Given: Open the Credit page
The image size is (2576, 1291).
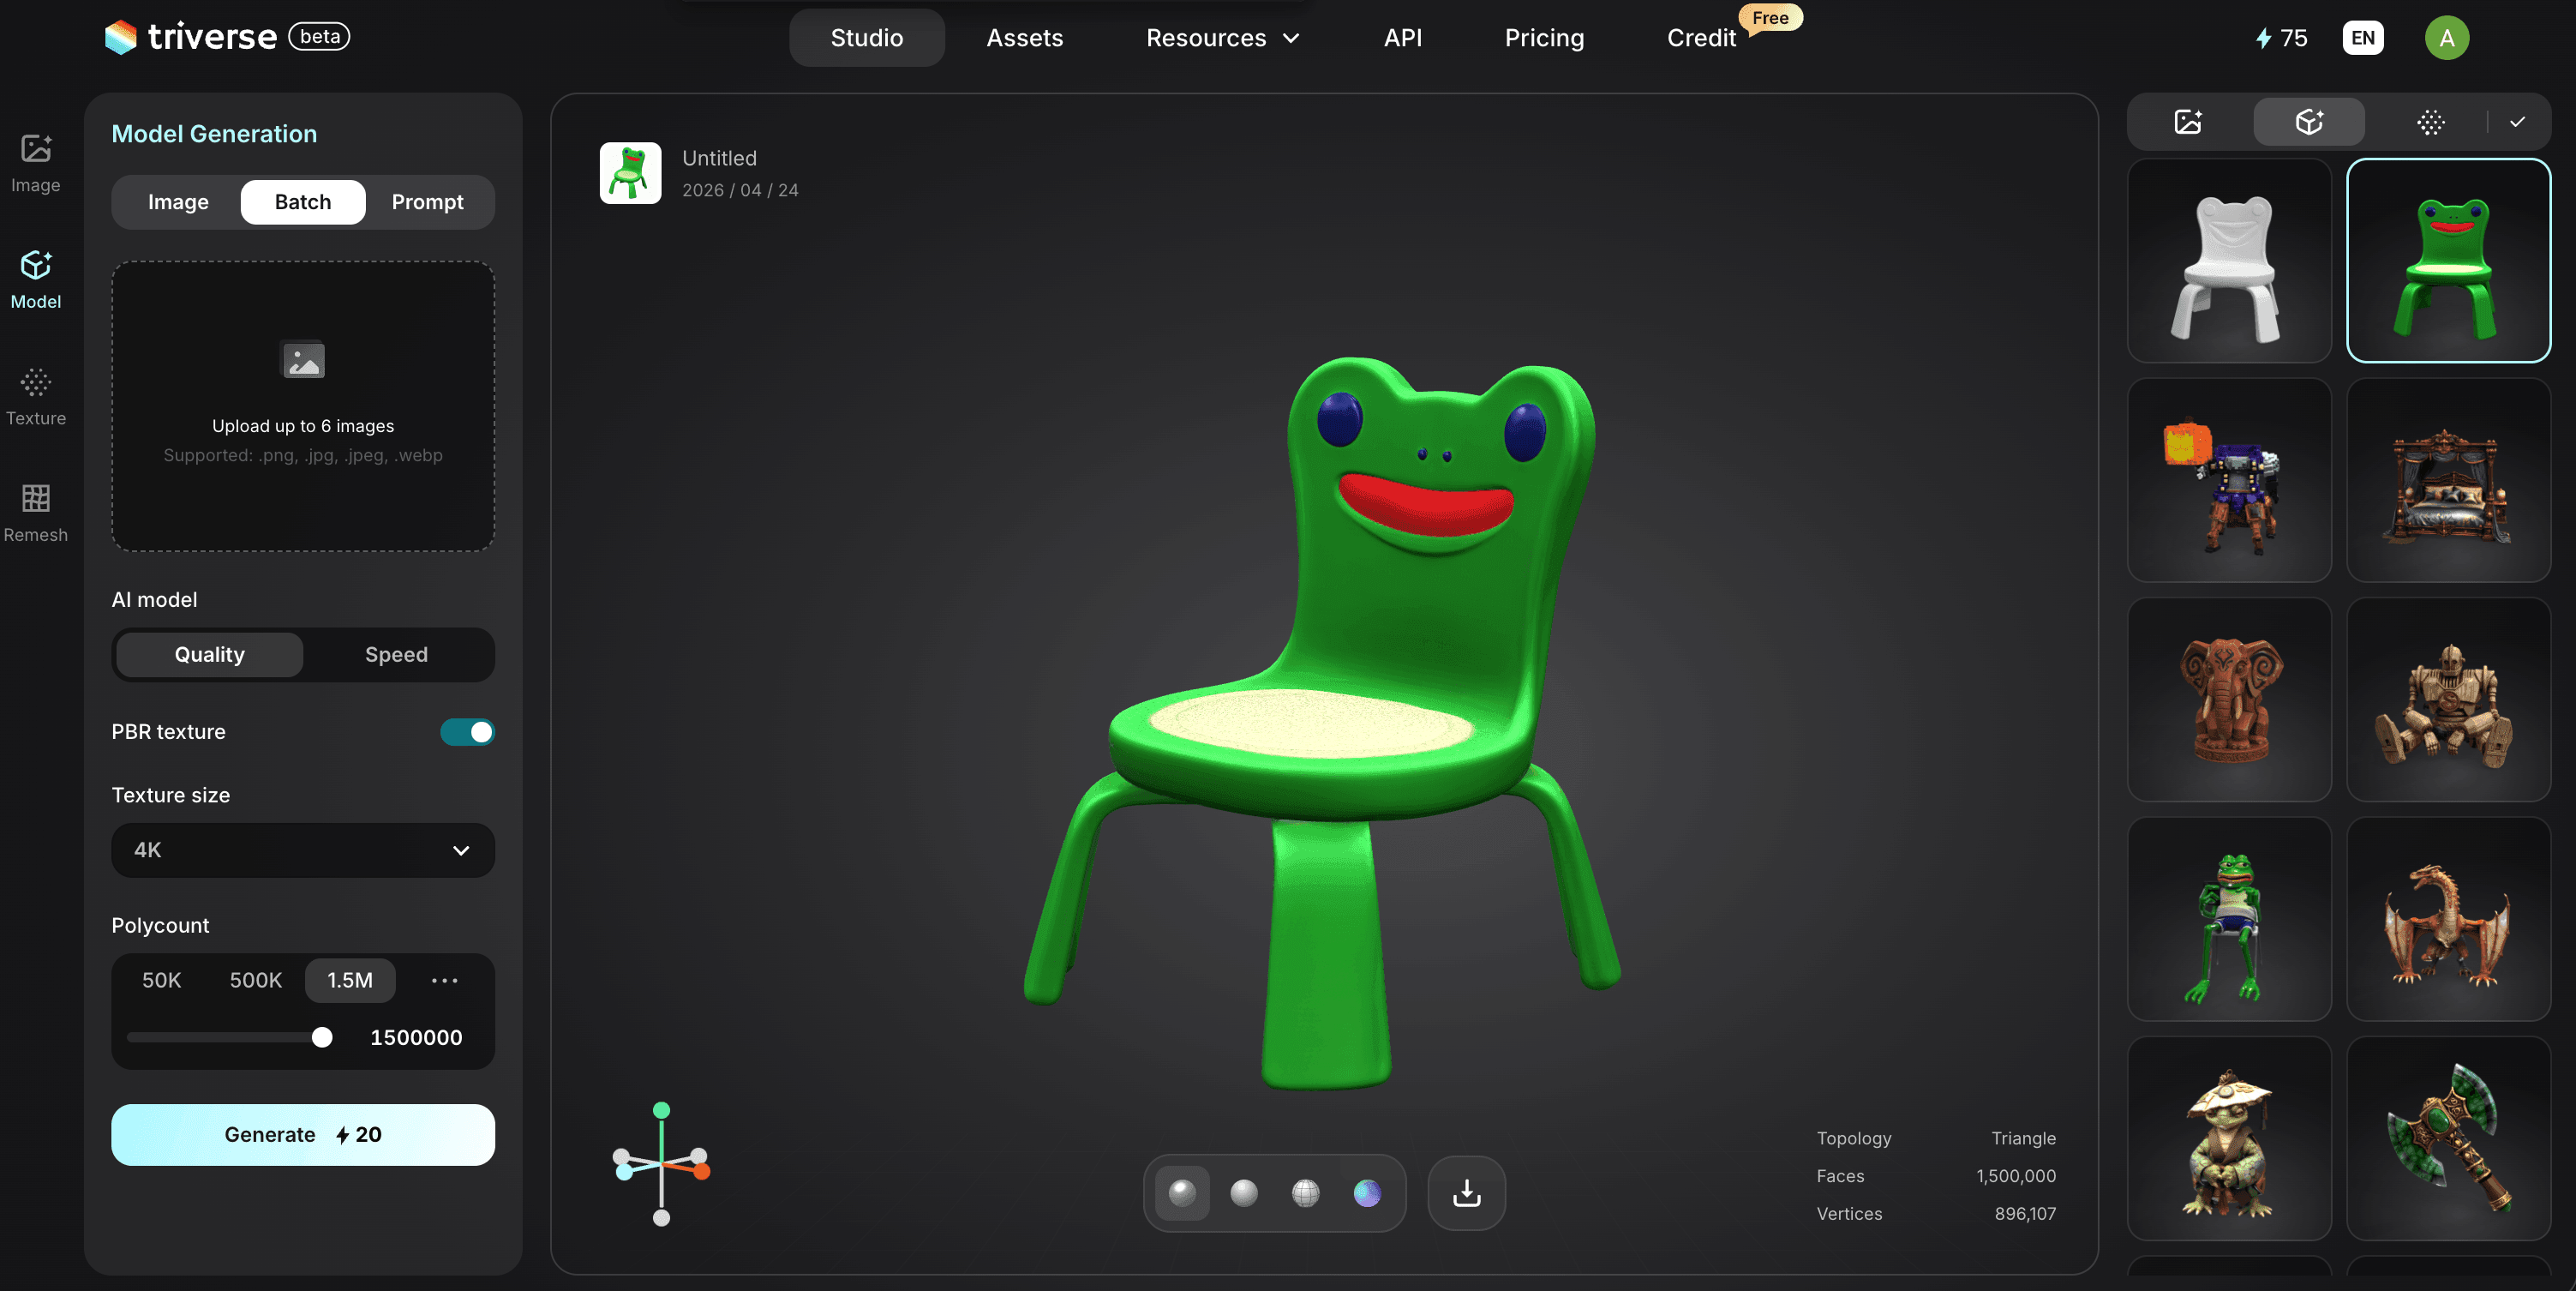Looking at the screenshot, I should click(x=1701, y=38).
